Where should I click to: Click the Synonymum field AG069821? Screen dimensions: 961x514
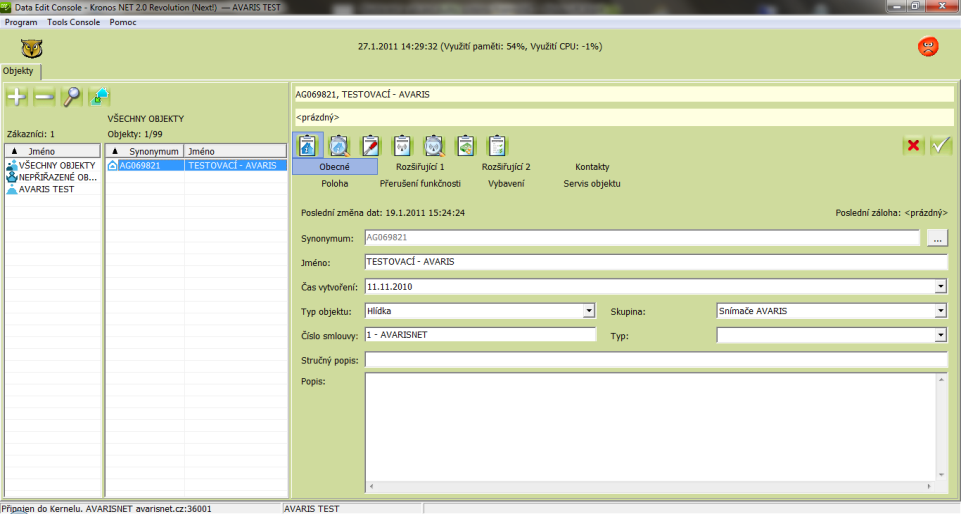pos(642,238)
